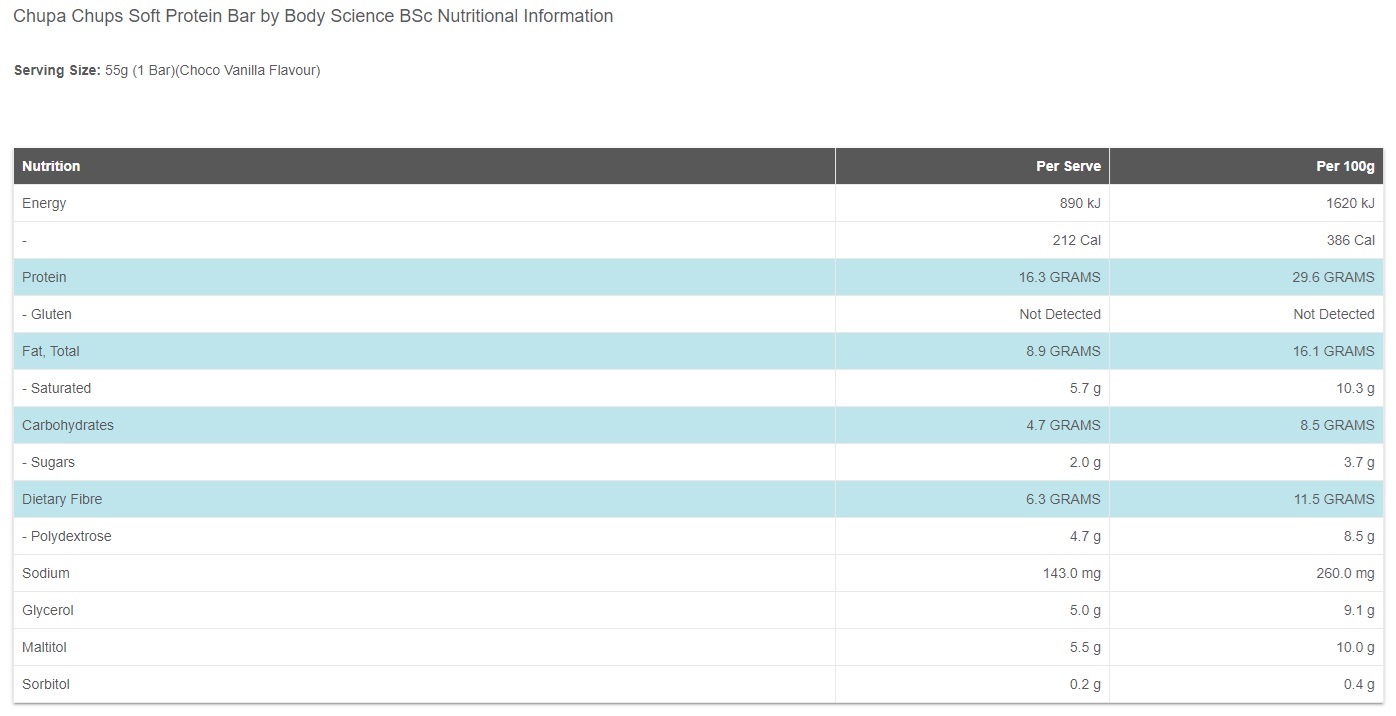Select the Protein row label
This screenshot has height=716, width=1396.
pyautogui.click(x=44, y=277)
